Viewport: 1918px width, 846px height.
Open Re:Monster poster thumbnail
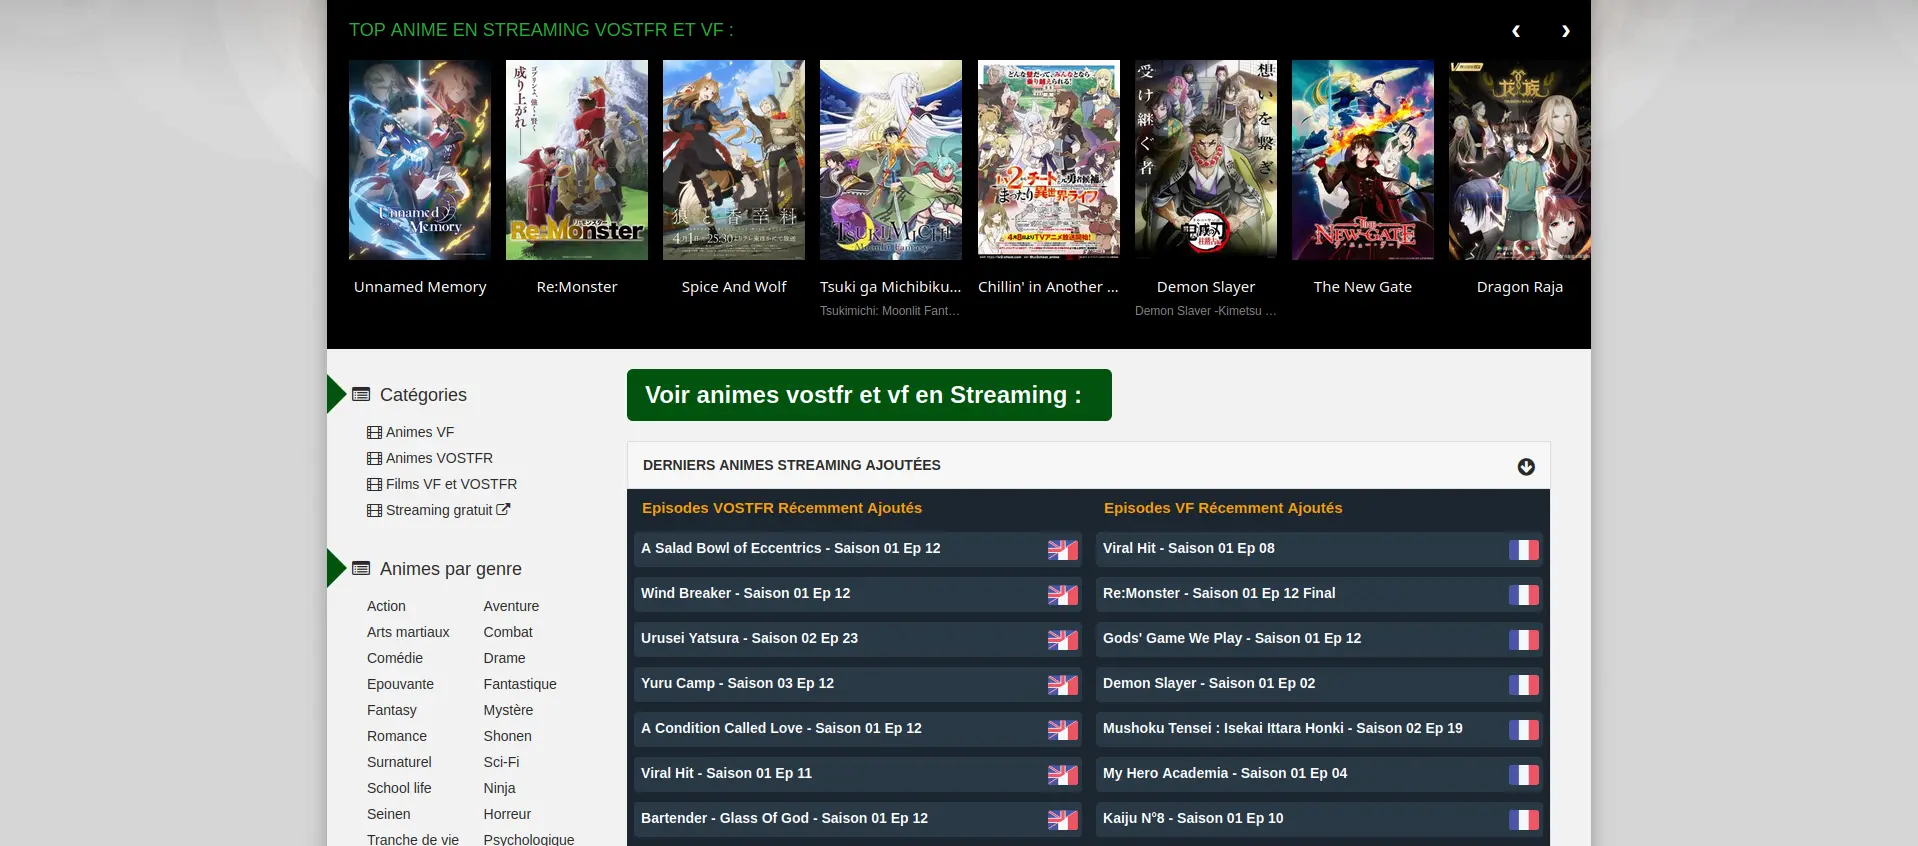pos(577,160)
